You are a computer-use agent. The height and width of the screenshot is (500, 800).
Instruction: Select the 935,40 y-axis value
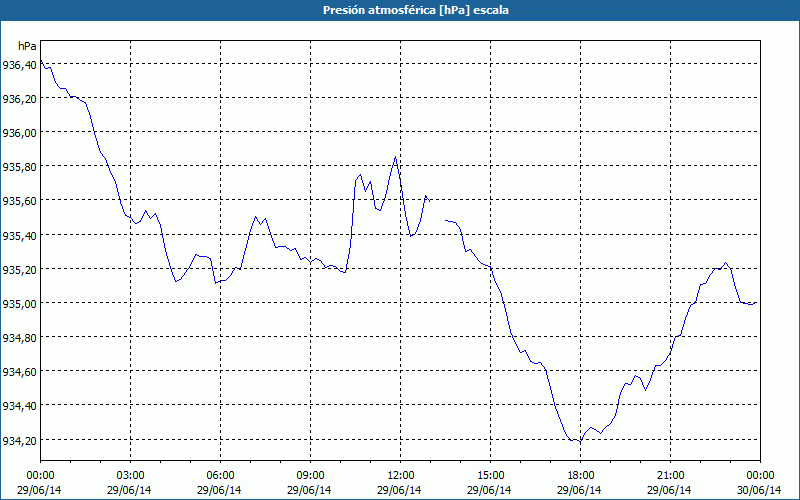pos(19,236)
